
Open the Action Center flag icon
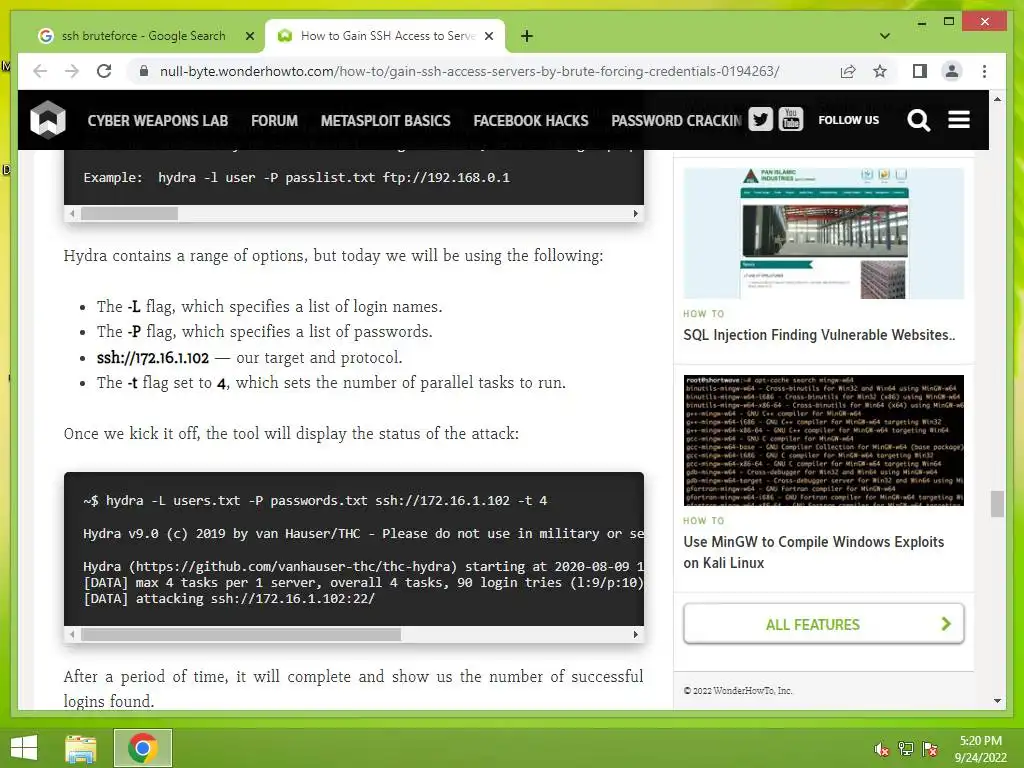coord(929,749)
